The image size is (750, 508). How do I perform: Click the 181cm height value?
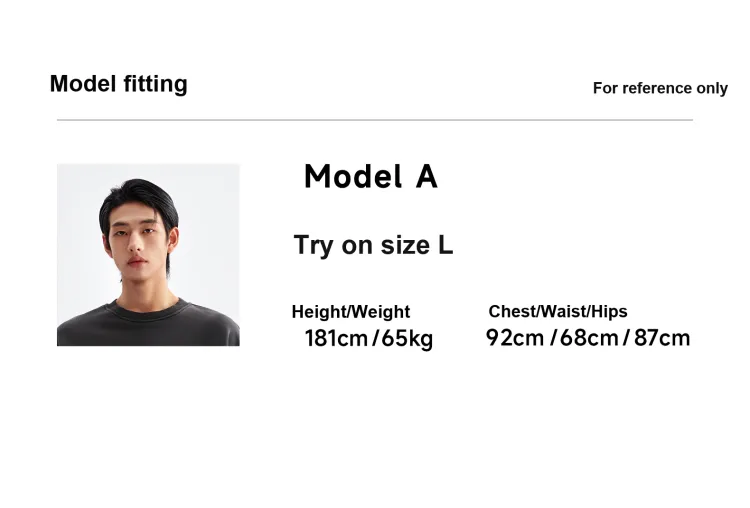point(336,338)
